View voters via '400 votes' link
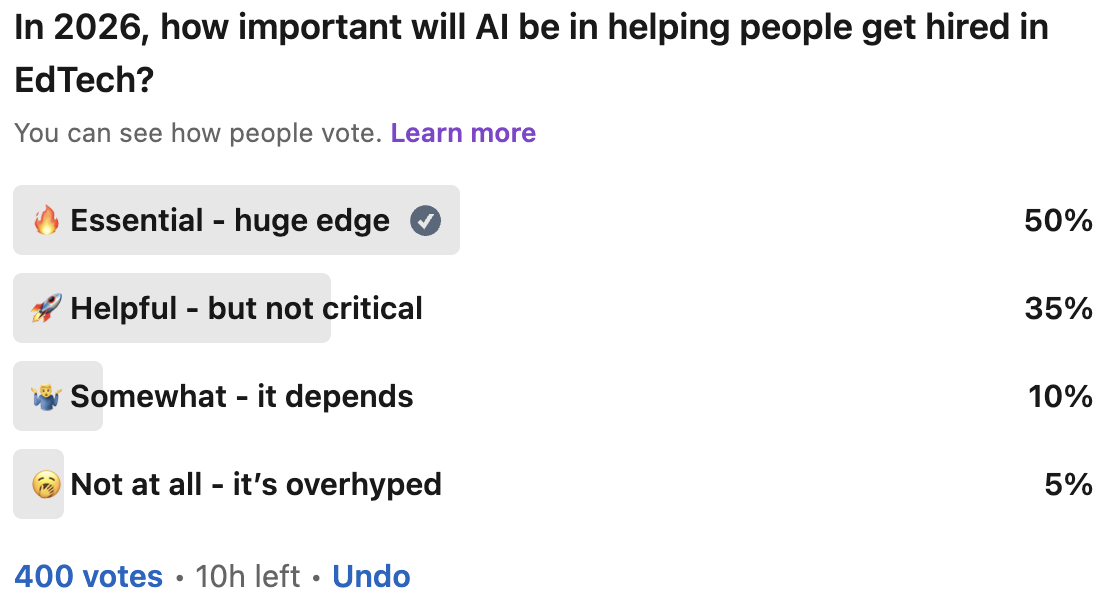 pos(88,576)
